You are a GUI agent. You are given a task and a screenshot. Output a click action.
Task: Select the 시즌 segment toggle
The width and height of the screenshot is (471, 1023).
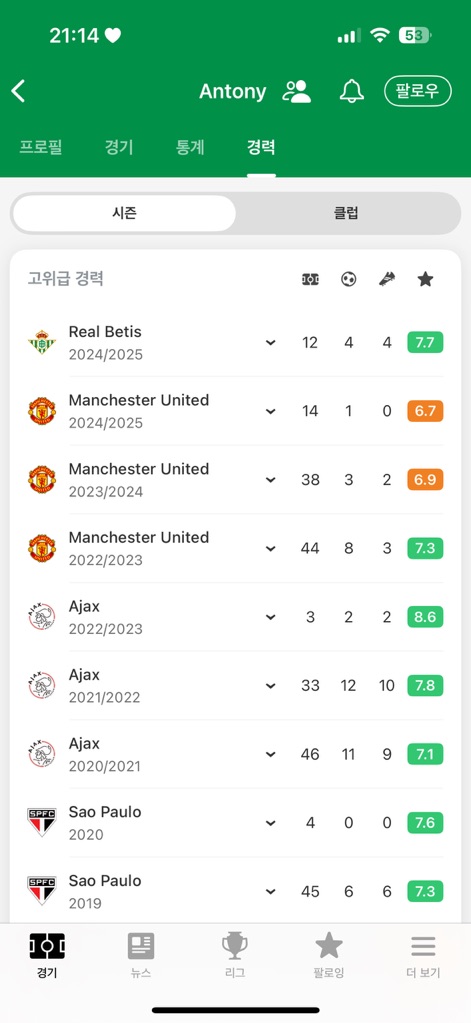pos(123,213)
